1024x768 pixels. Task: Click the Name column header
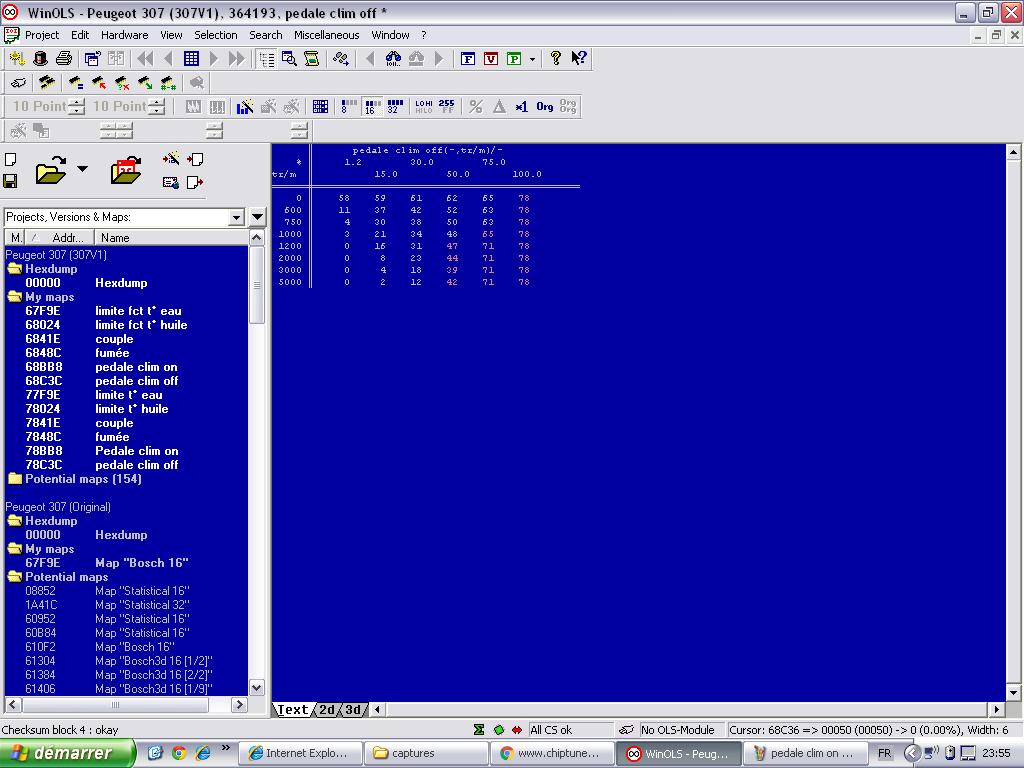tap(115, 238)
